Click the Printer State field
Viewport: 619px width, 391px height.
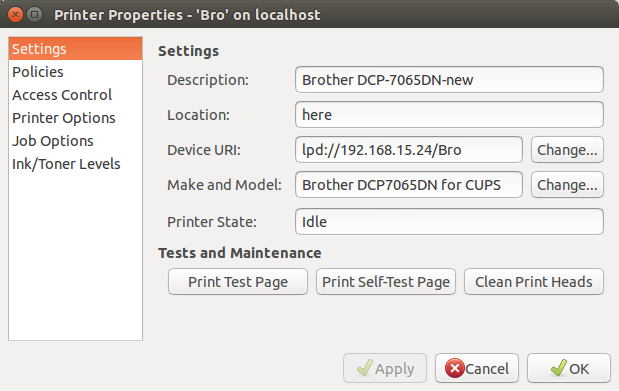(449, 222)
